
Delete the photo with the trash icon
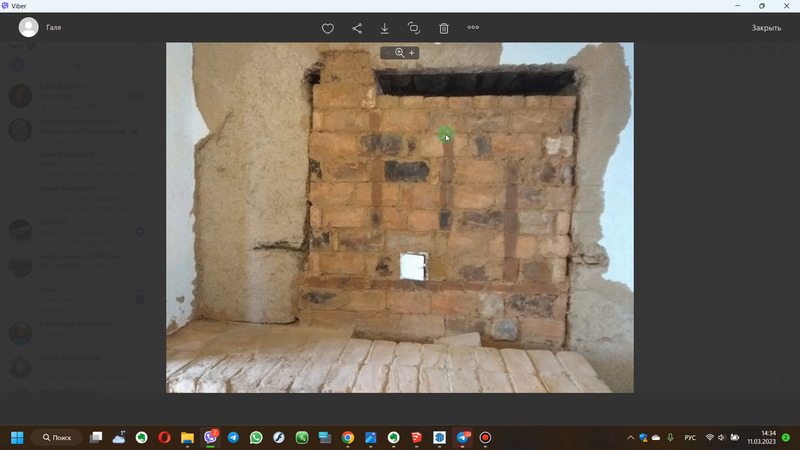click(x=444, y=28)
